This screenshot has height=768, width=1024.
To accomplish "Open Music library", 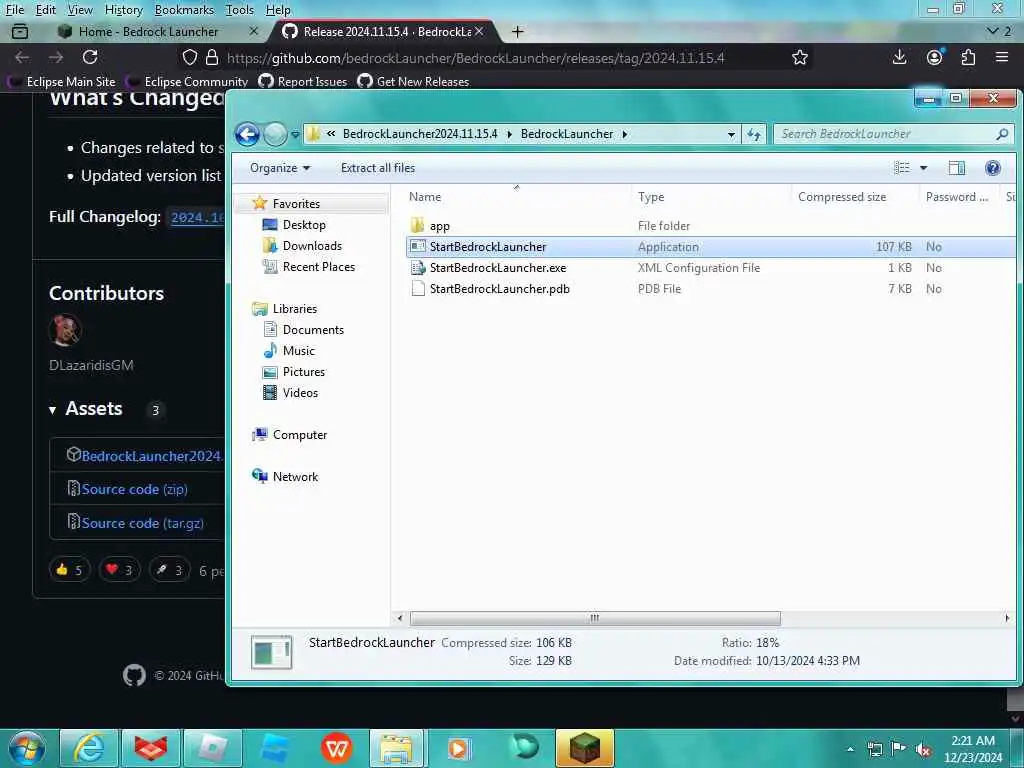I will tap(298, 351).
